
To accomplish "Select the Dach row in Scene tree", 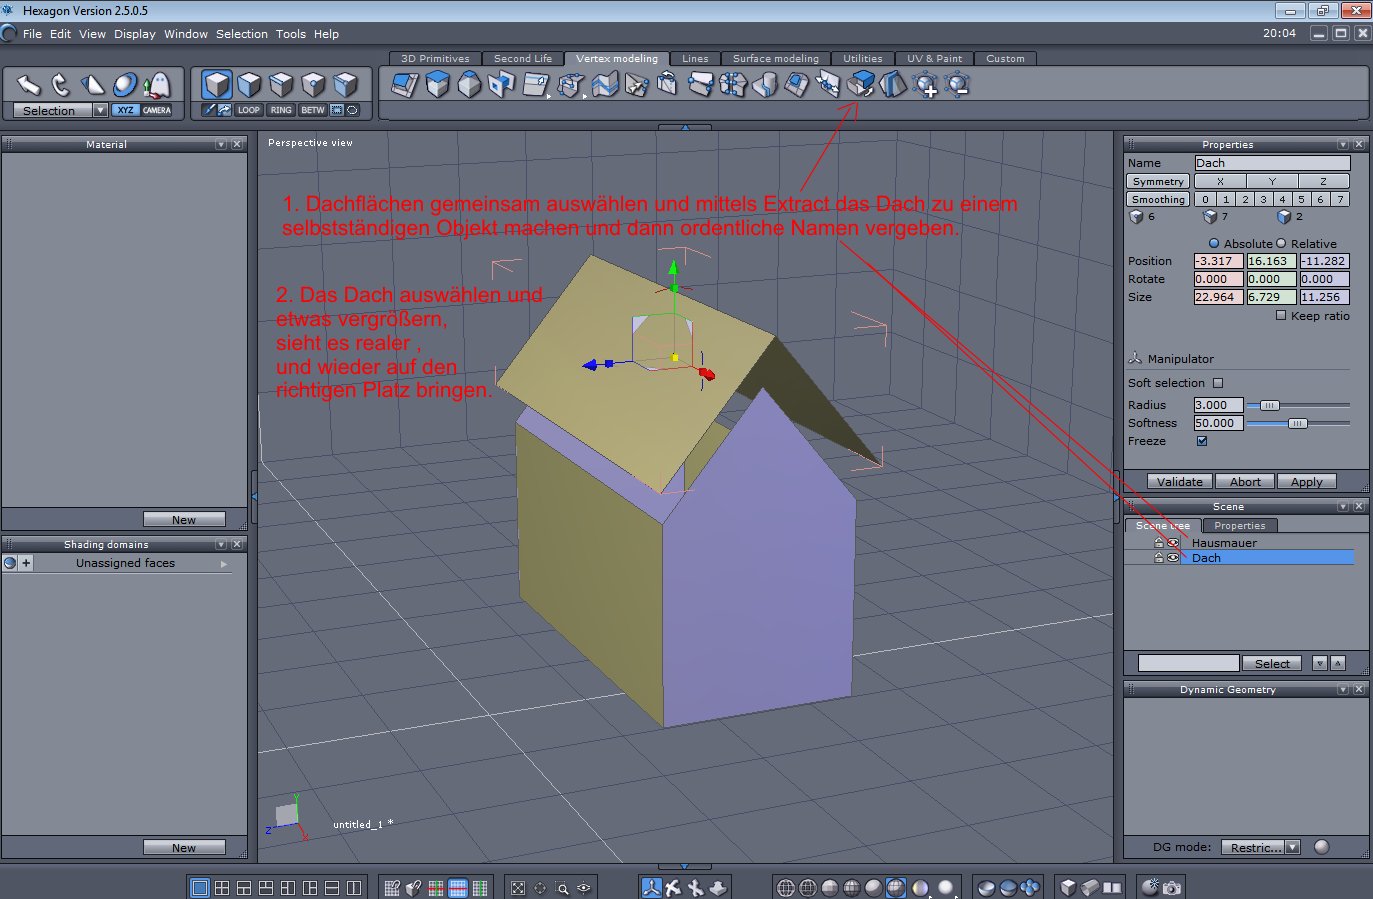I will (x=1267, y=558).
